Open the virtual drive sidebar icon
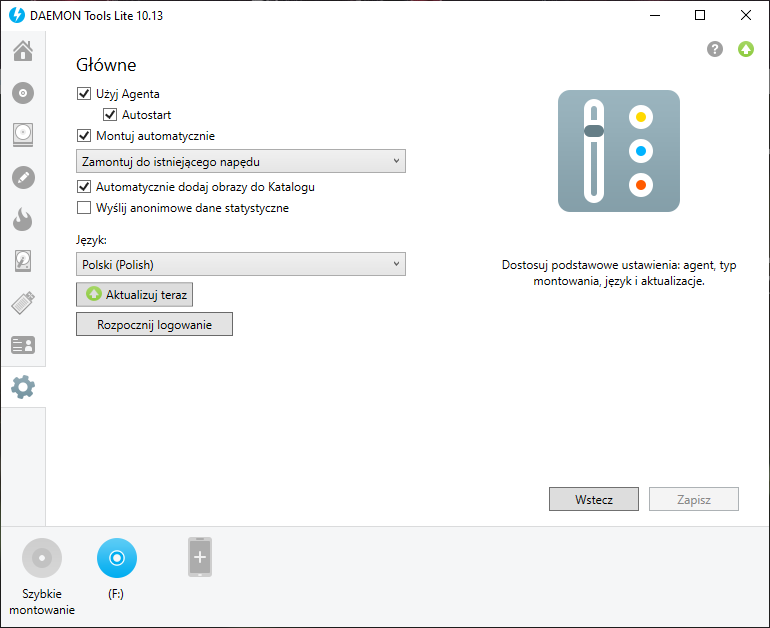This screenshot has width=770, height=628. (x=23, y=135)
